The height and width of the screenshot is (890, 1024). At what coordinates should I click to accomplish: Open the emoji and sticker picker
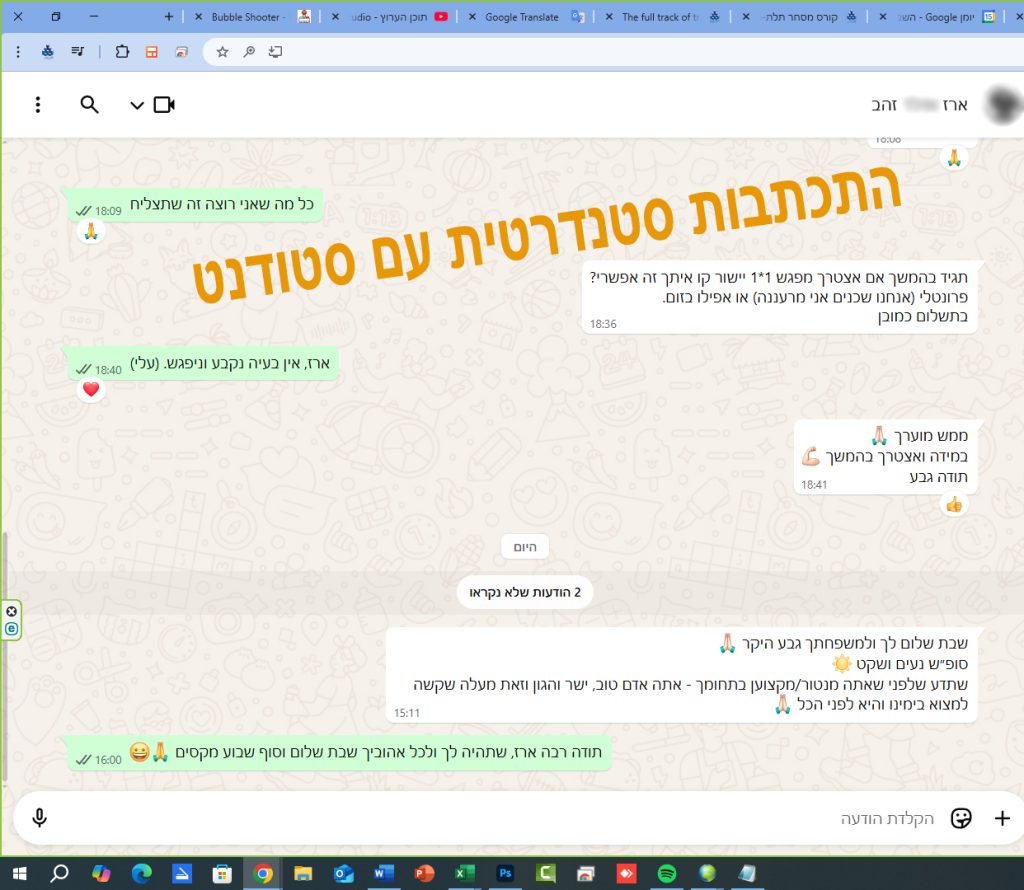pyautogui.click(x=961, y=817)
